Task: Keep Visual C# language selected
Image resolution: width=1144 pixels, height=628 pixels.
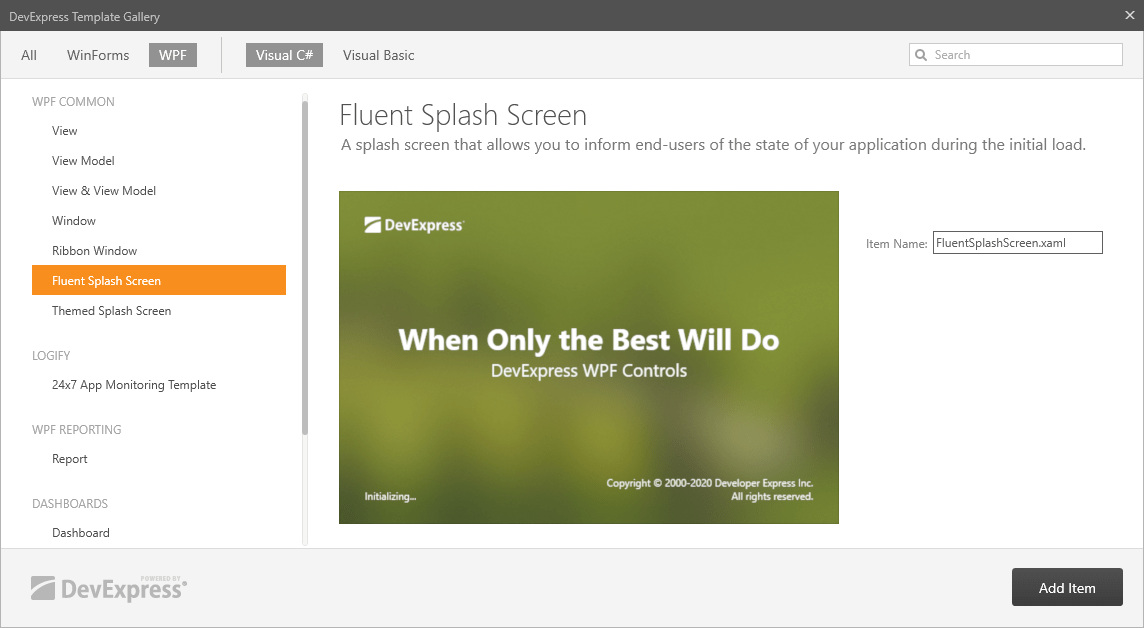Action: pyautogui.click(x=284, y=55)
